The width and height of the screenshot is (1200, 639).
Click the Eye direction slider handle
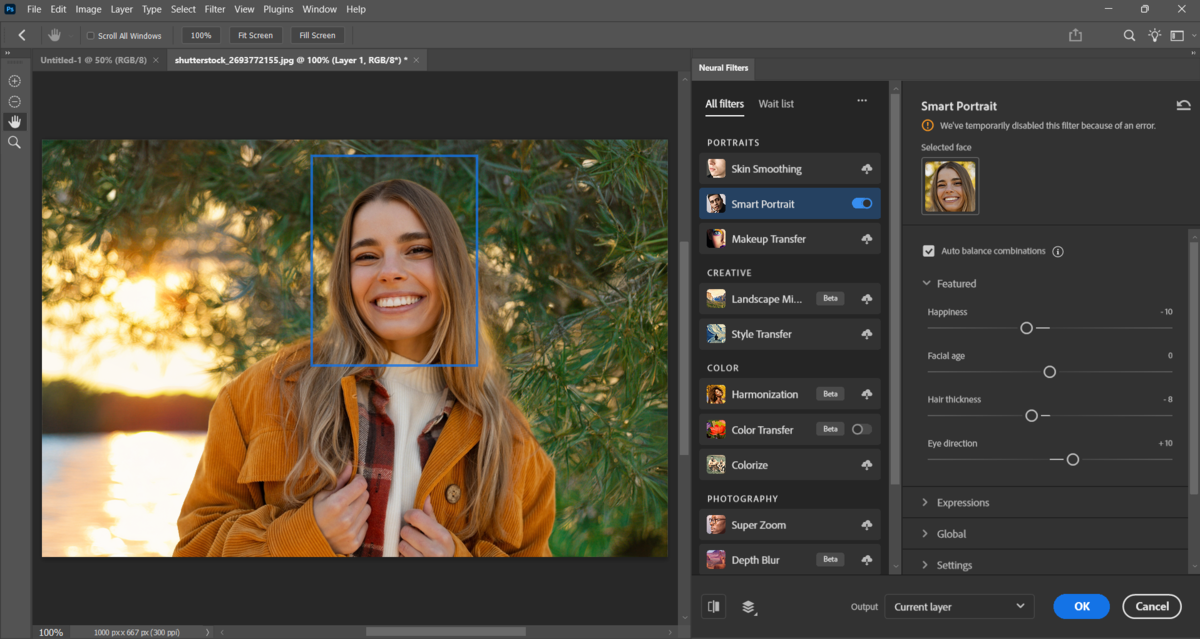tap(1073, 459)
